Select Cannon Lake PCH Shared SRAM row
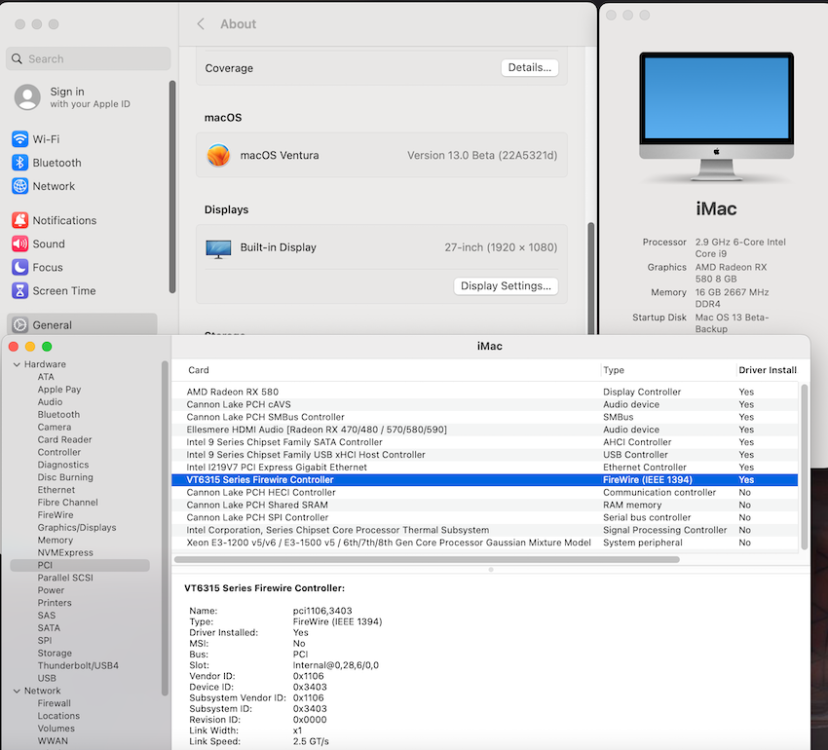Screen dimensions: 828x750 pyautogui.click(x=485, y=505)
